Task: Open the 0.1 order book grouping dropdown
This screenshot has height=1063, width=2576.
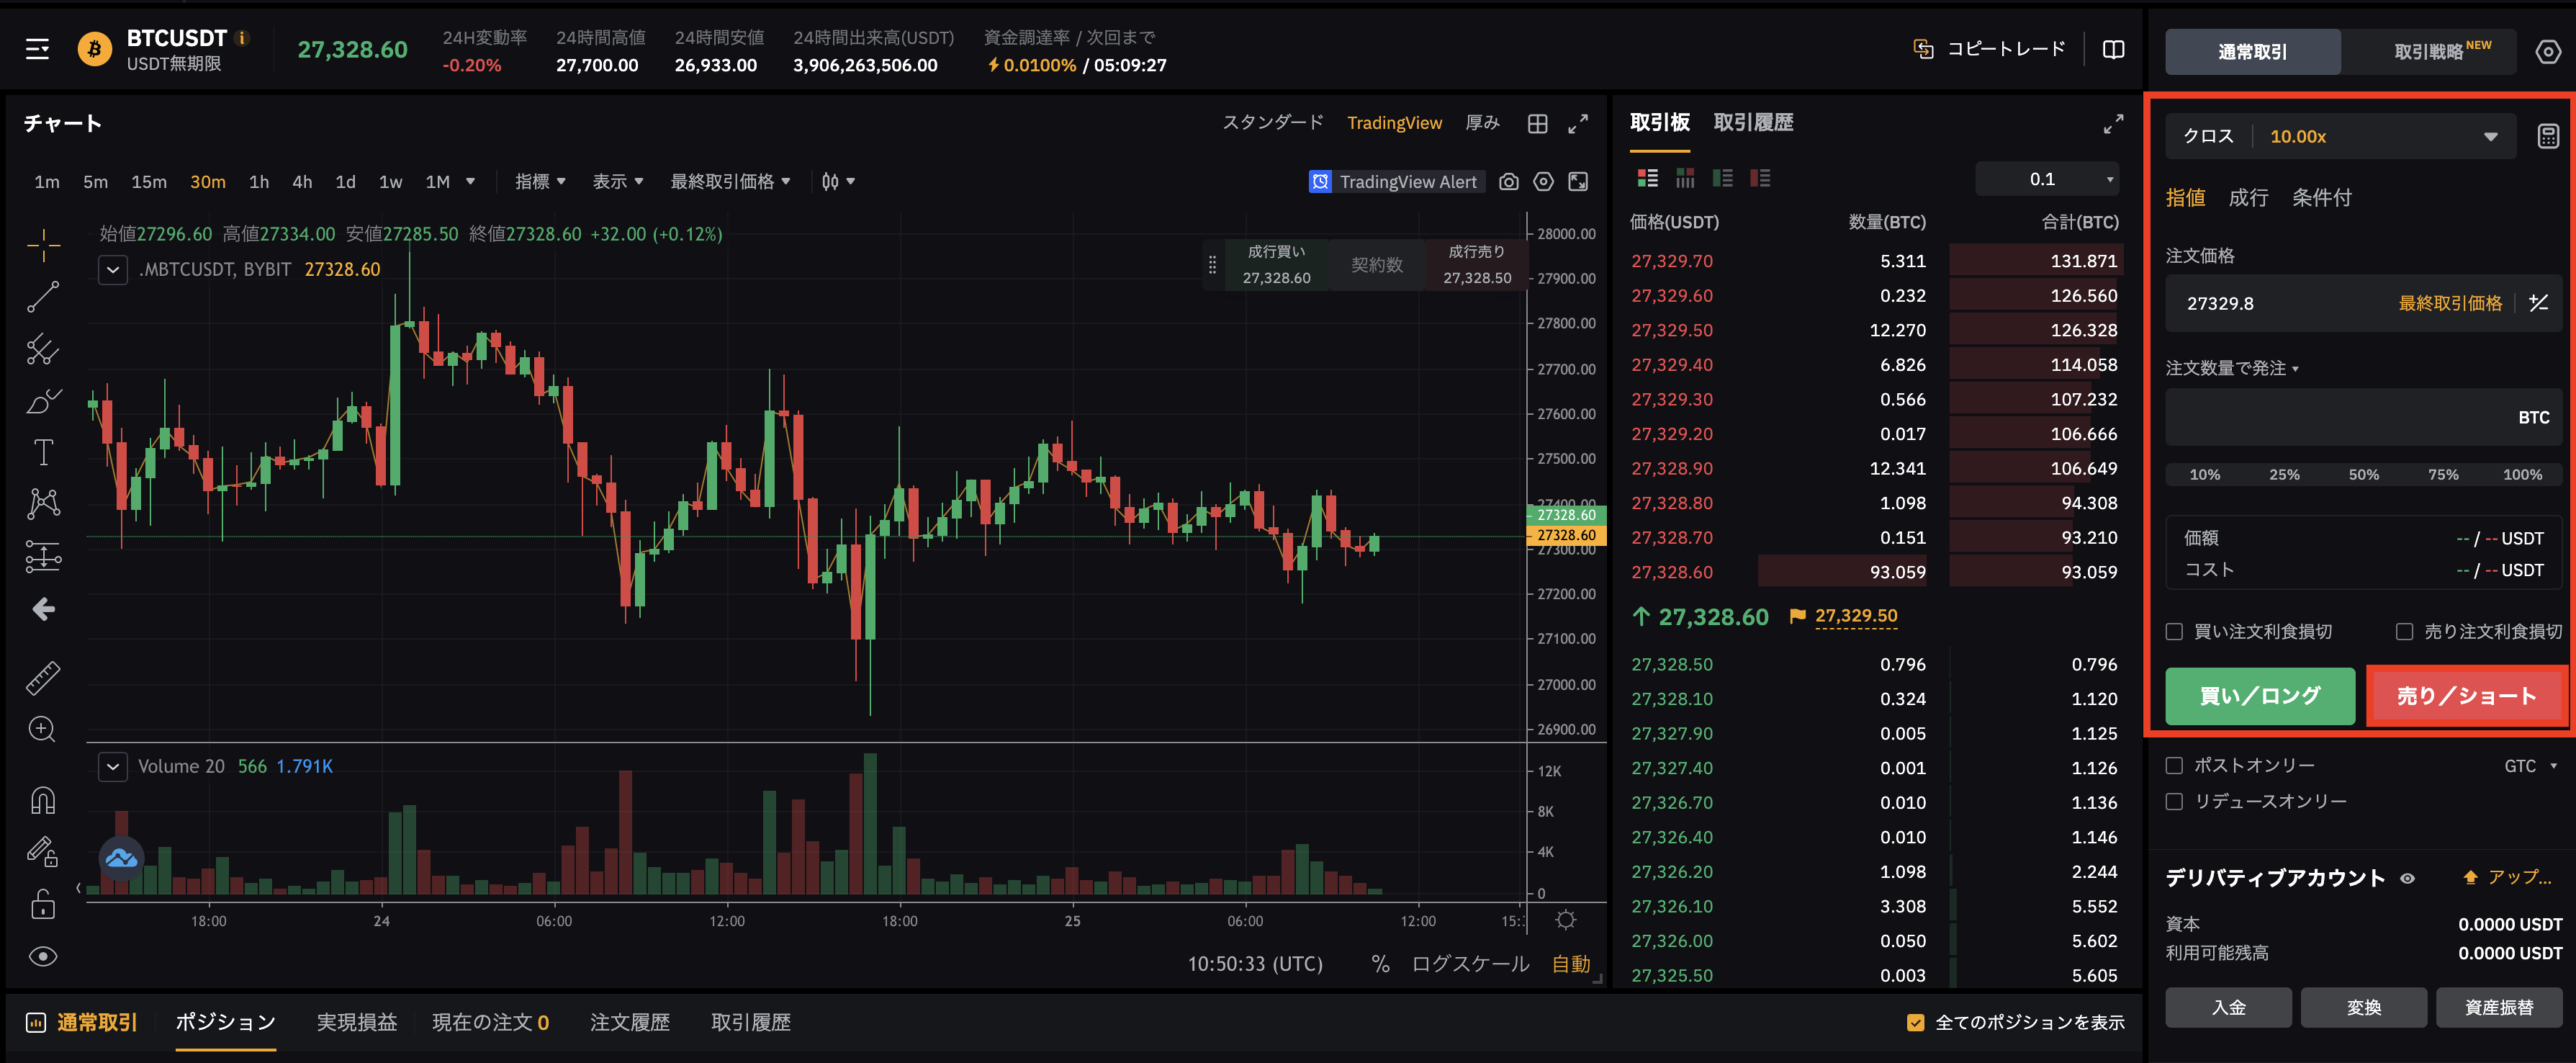Action: click(x=2046, y=179)
